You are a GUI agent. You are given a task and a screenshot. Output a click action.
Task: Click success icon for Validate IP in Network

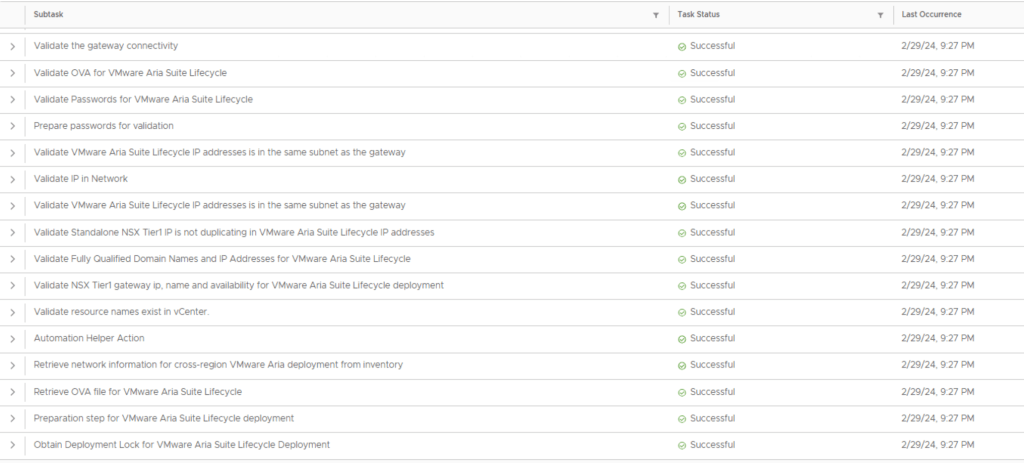(x=682, y=180)
